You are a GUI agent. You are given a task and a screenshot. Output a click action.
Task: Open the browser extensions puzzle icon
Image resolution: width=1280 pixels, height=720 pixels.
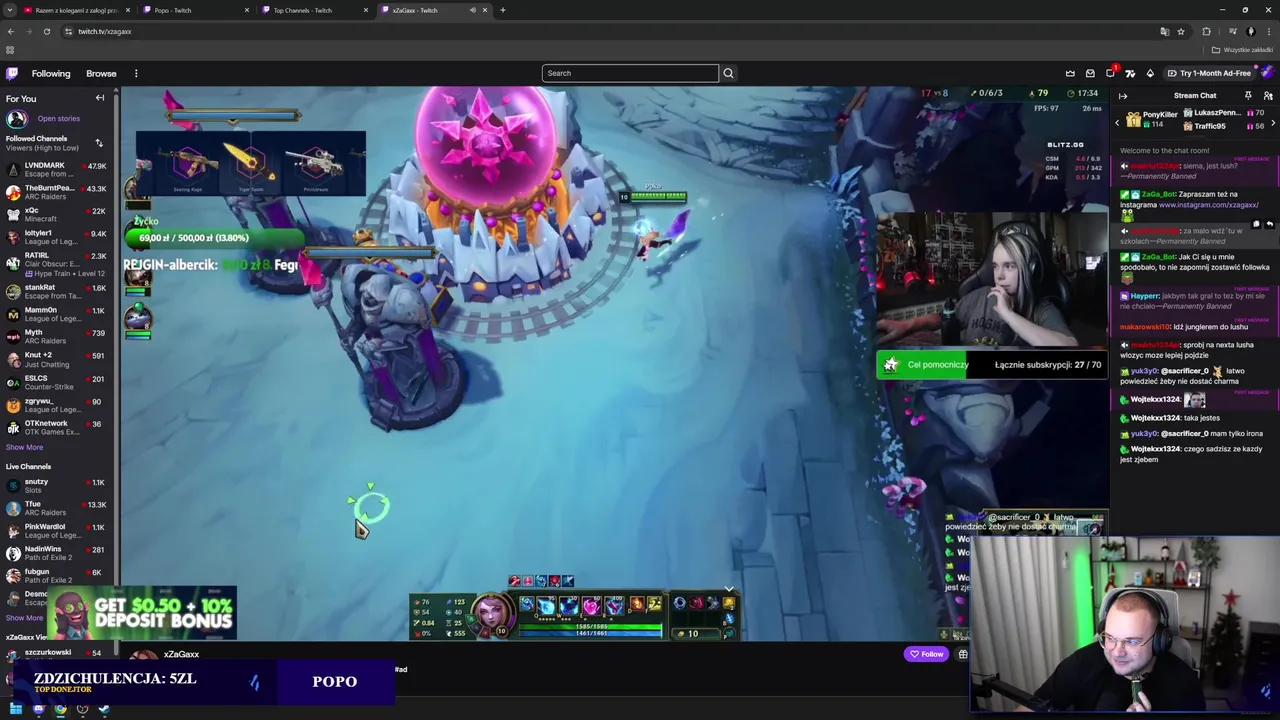click(1206, 31)
